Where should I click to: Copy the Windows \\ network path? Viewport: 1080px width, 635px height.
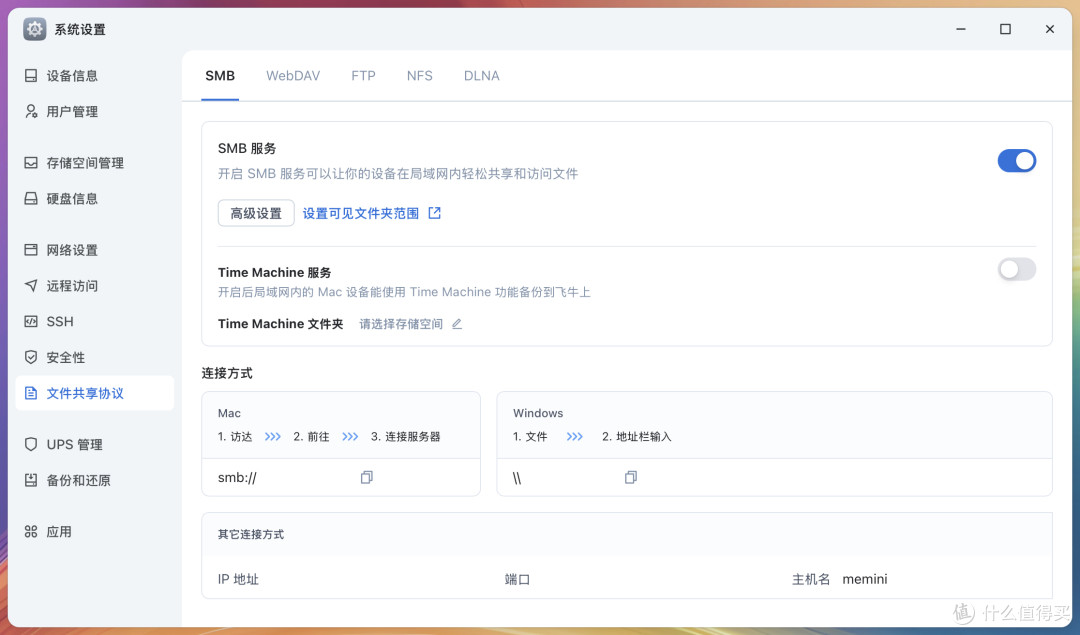pos(630,477)
